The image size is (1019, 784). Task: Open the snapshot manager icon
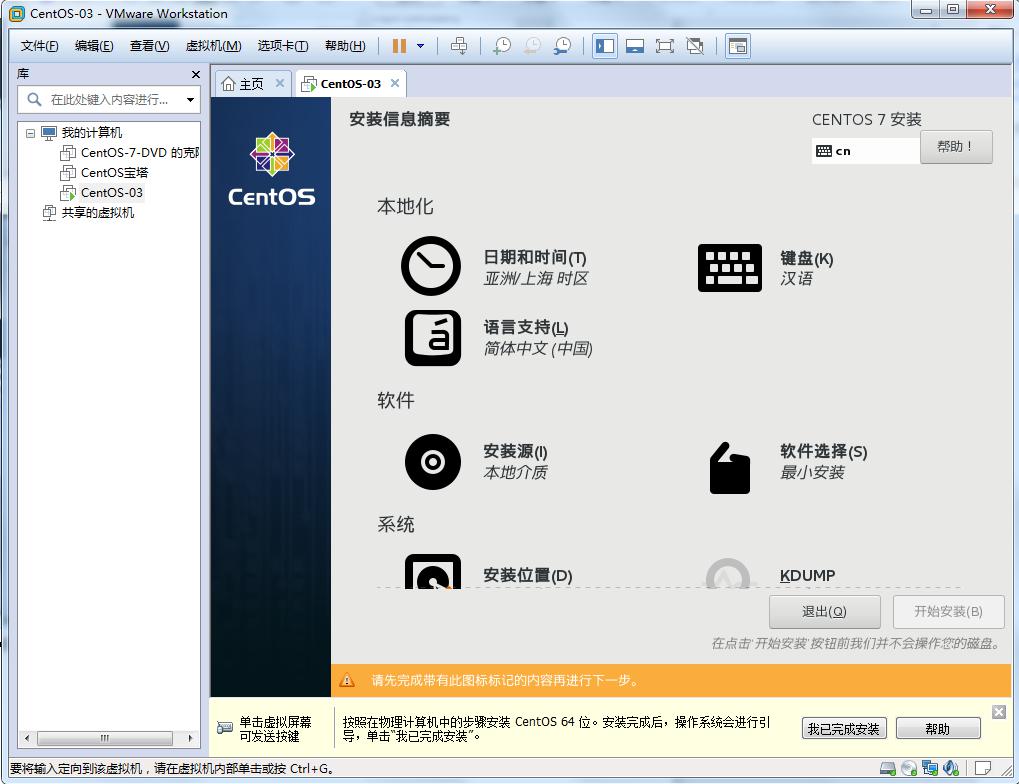coord(562,46)
